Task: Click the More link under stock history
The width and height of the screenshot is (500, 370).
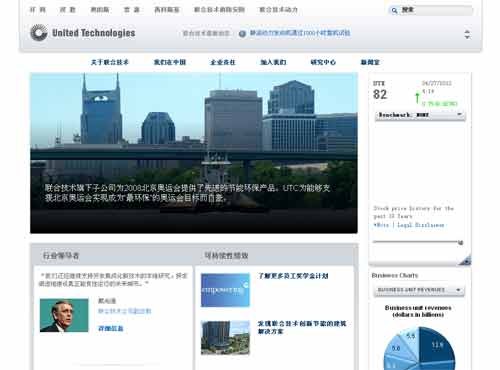Action: 381,225
